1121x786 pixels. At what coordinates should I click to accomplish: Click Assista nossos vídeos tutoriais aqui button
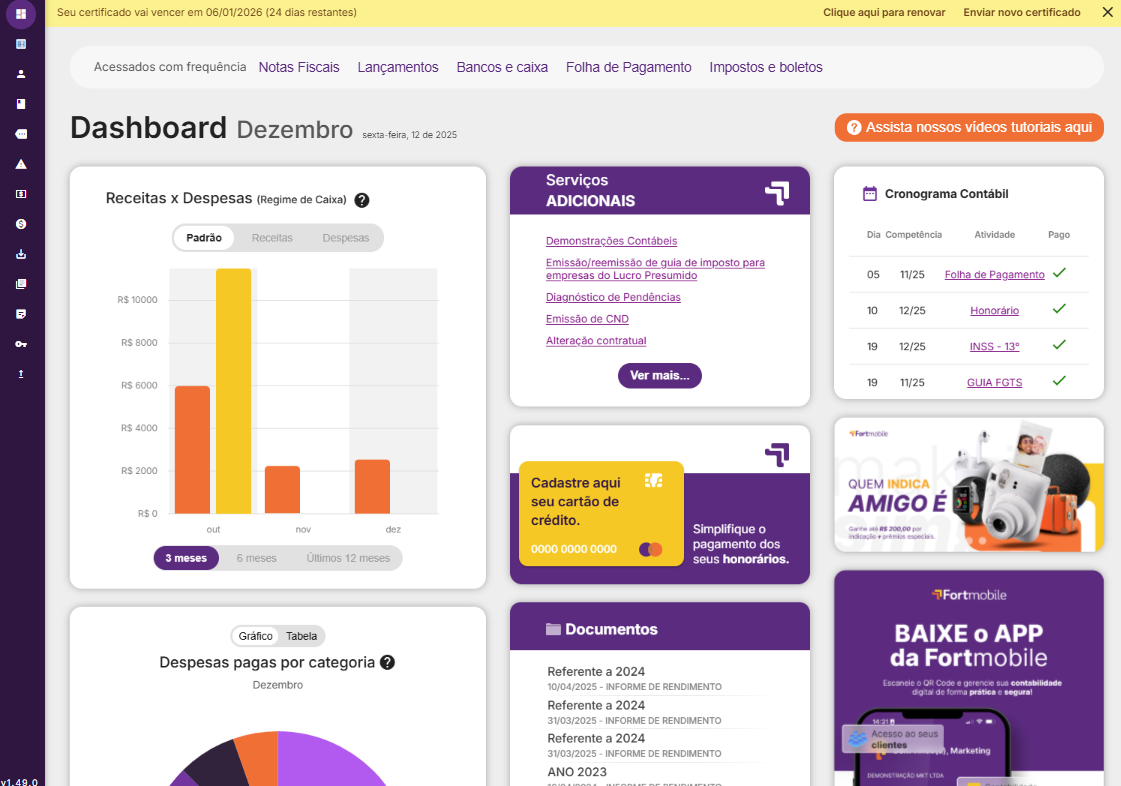(x=969, y=128)
